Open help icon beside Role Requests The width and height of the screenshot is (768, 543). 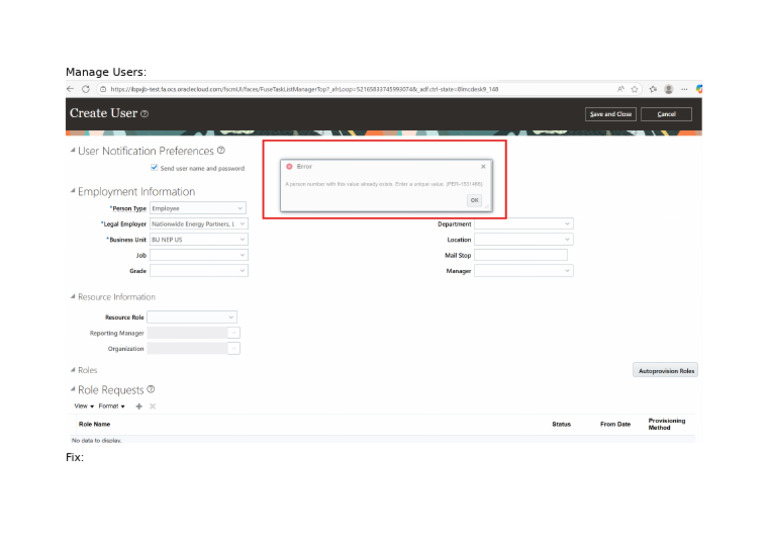151,389
